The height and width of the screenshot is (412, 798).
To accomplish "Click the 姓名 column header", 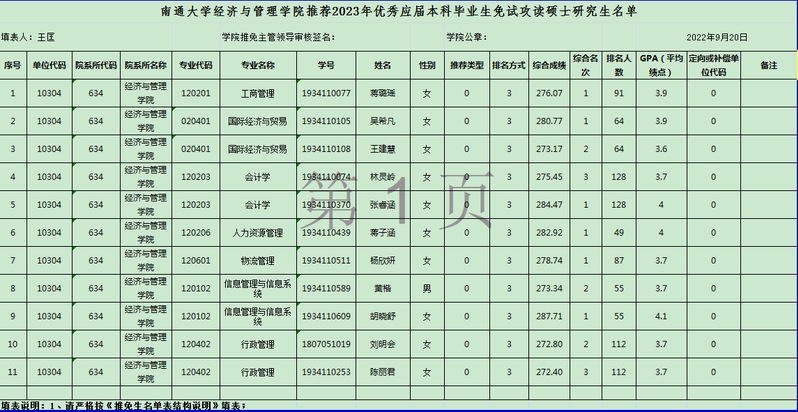I will pyautogui.click(x=383, y=65).
